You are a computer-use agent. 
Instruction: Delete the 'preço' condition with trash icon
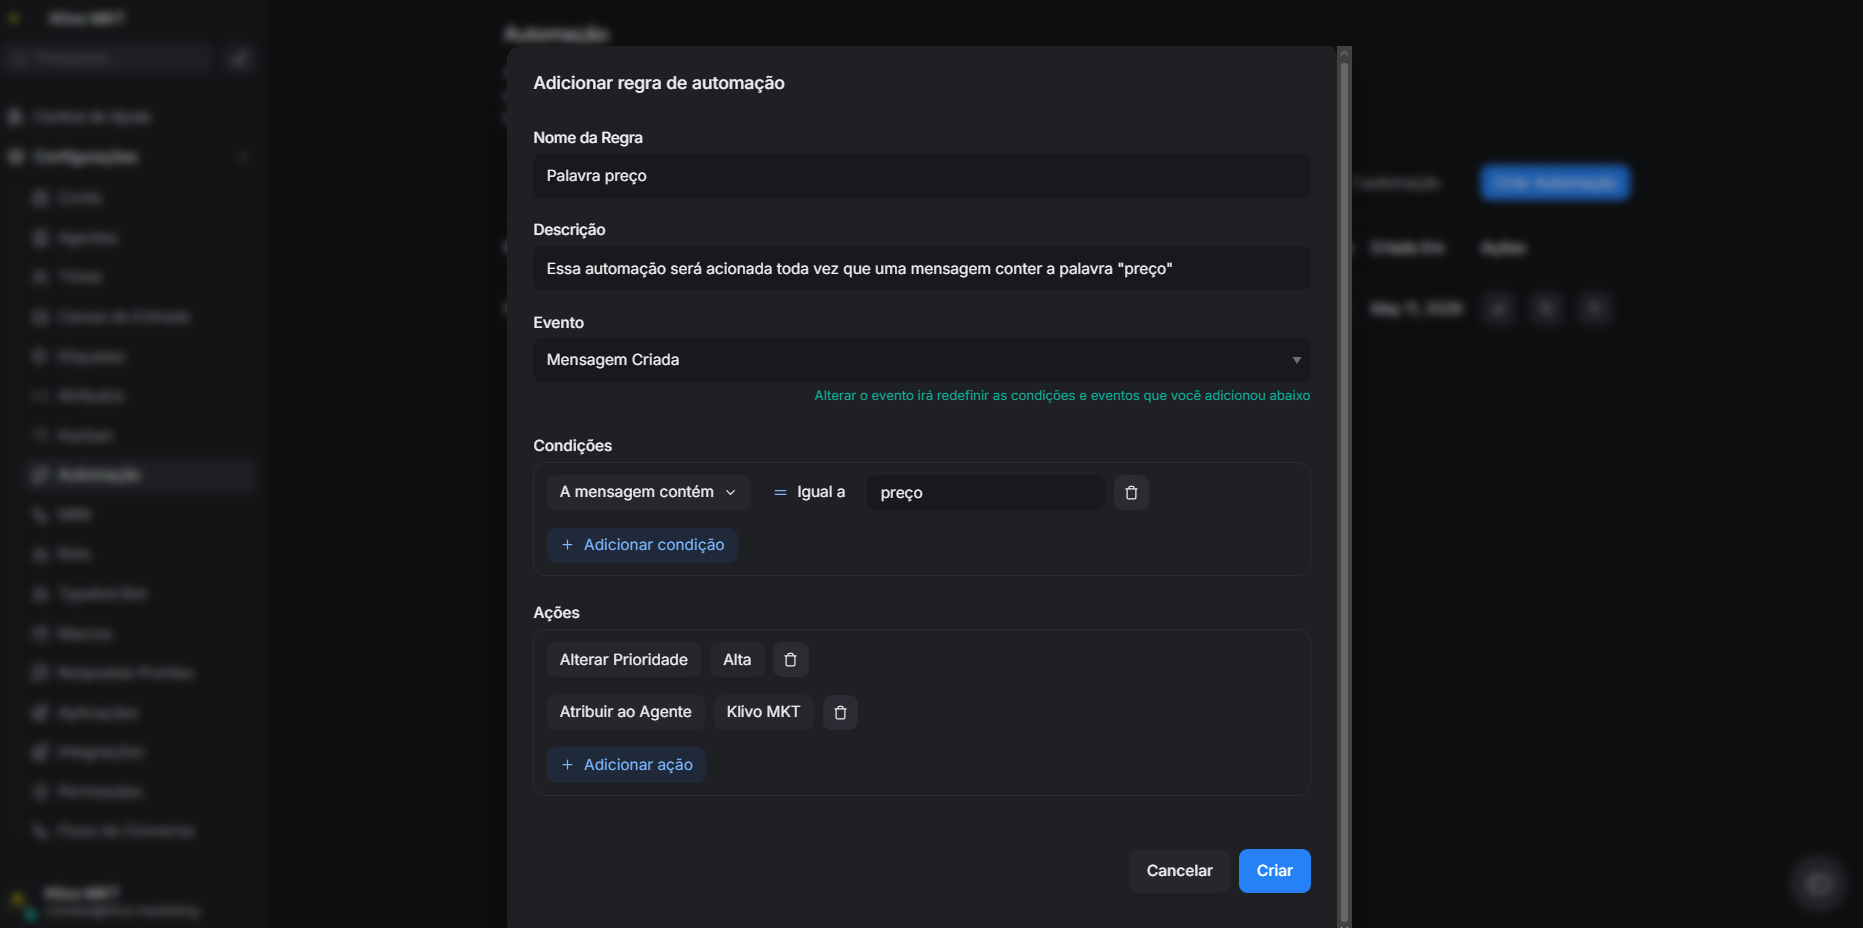(1131, 493)
